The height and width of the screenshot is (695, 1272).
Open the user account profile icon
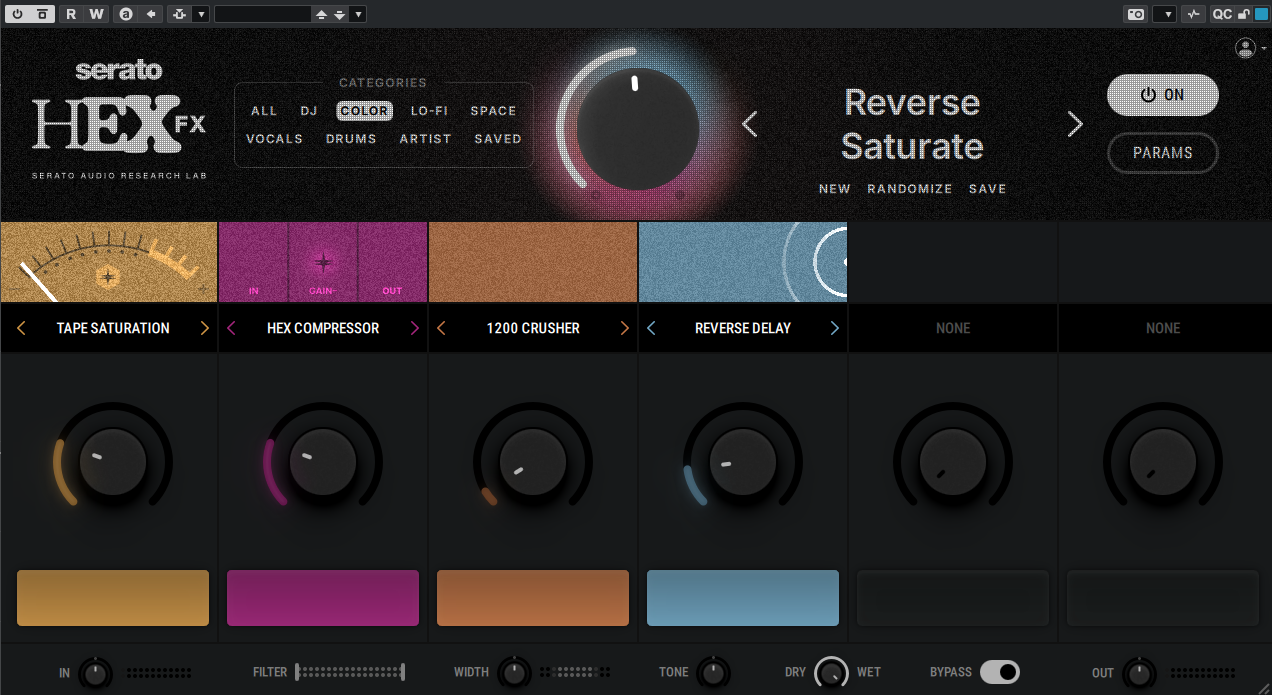click(x=1245, y=48)
